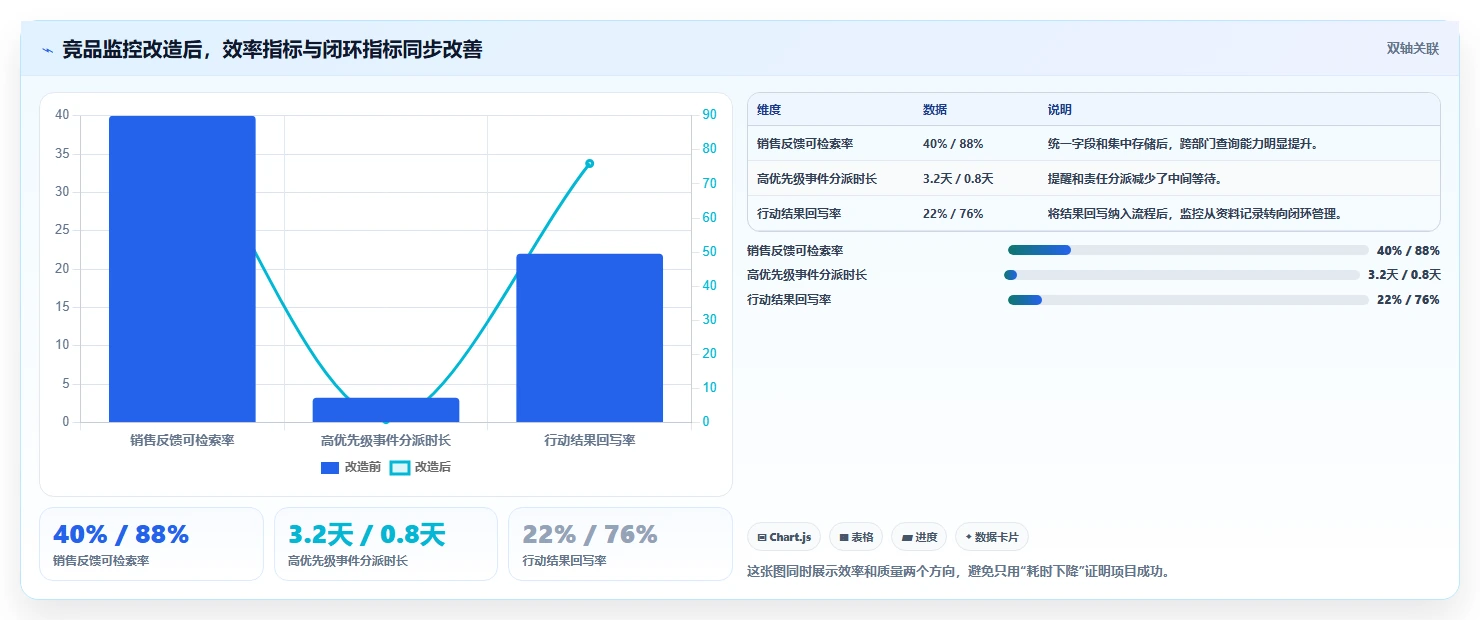The width and height of the screenshot is (1480, 620).
Task: Click the description starting 统一字段和集中存储后
Action: coord(1184,144)
